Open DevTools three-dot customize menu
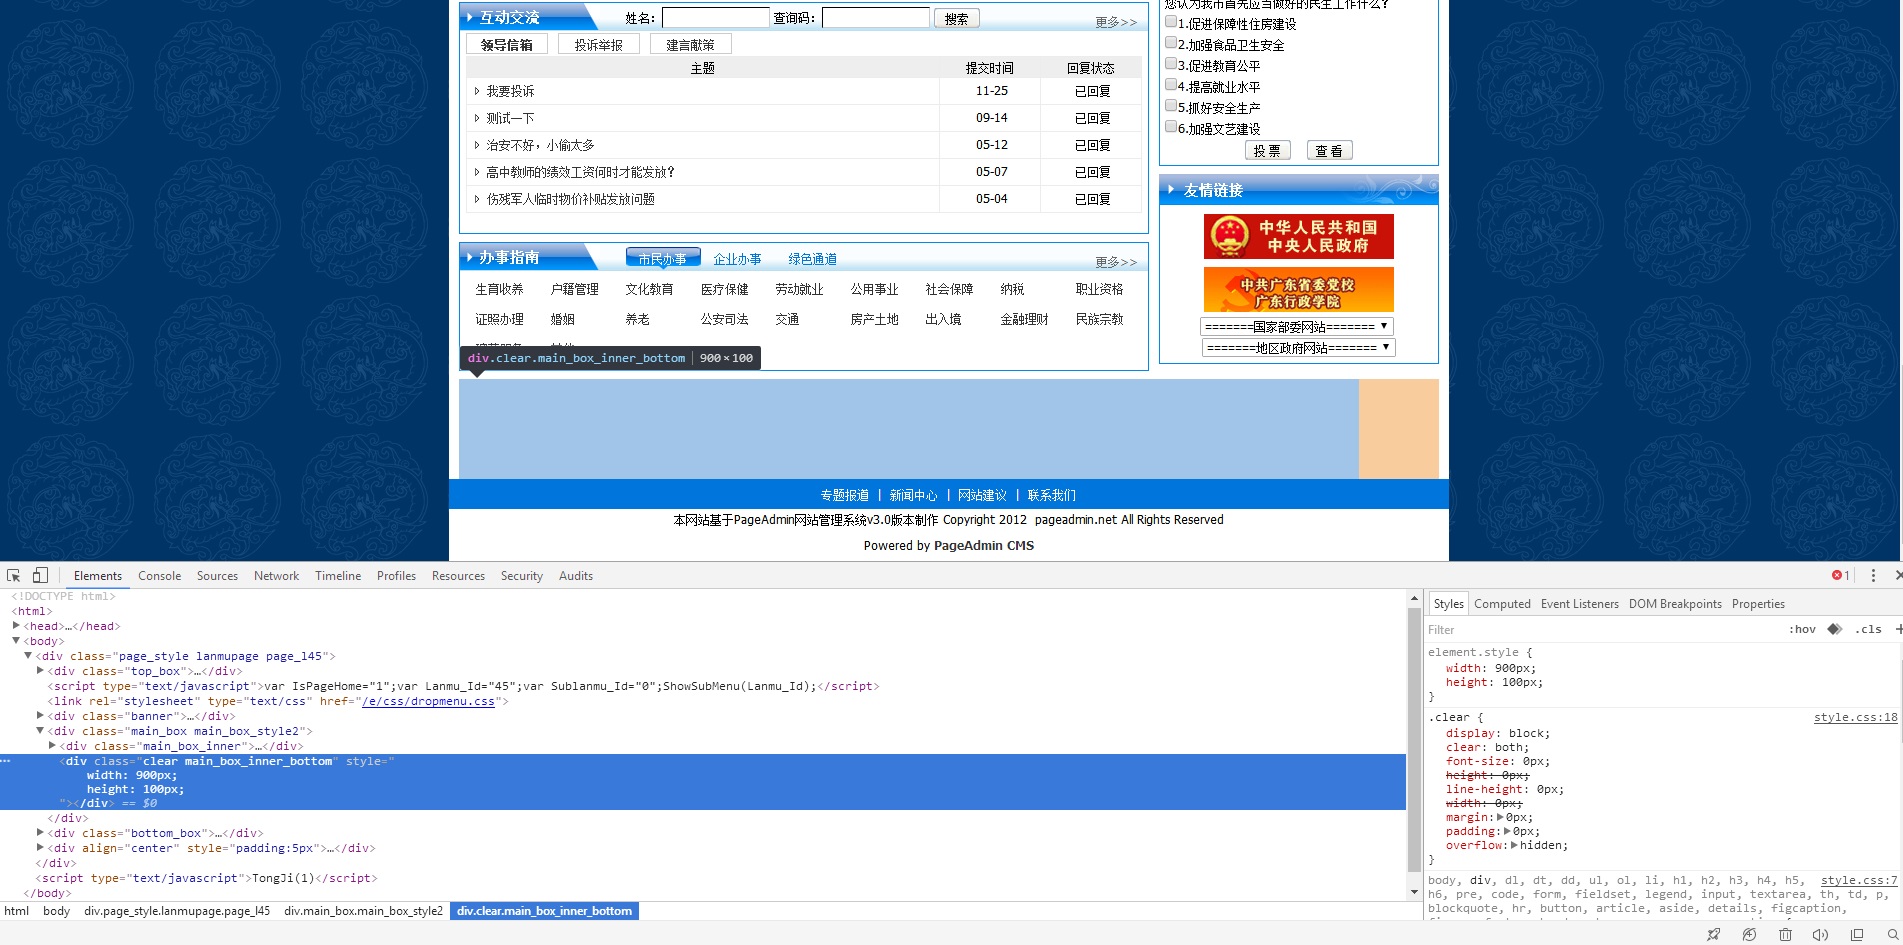Viewport: 1903px width, 945px height. pyautogui.click(x=1873, y=575)
